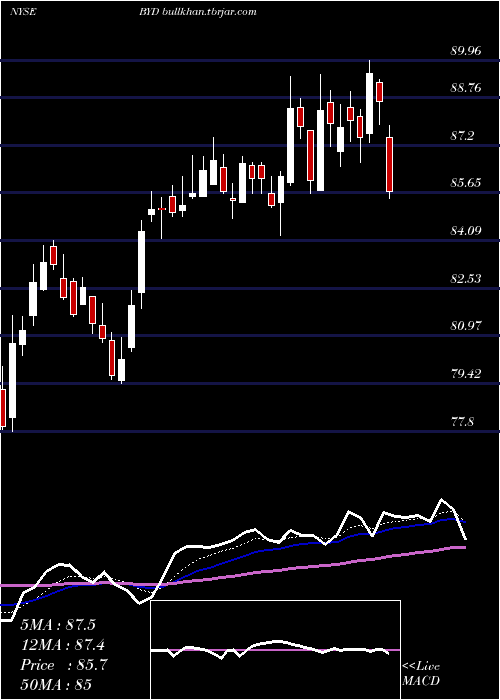The width and height of the screenshot is (500, 700).
Task: Click the BYD bullkhan.tbrjar.com title
Action: pos(198,12)
